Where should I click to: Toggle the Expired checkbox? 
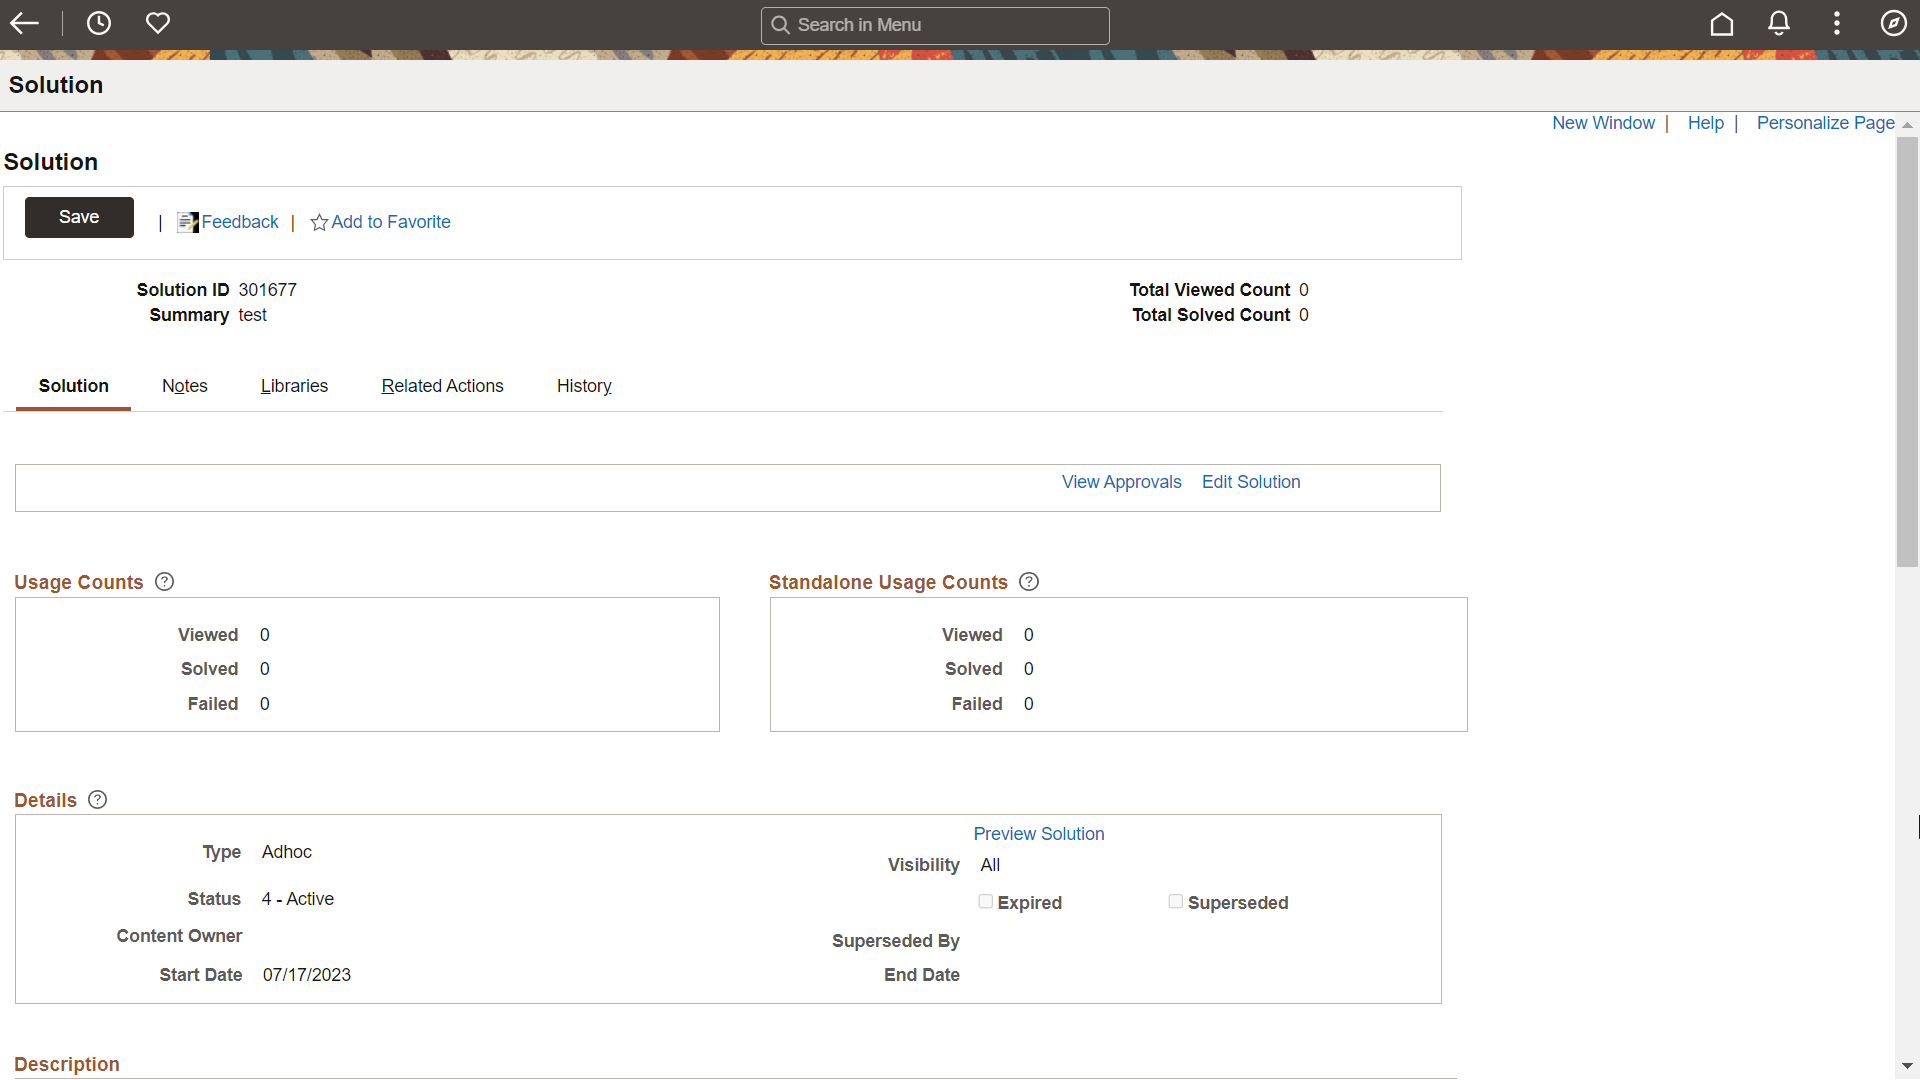(986, 902)
